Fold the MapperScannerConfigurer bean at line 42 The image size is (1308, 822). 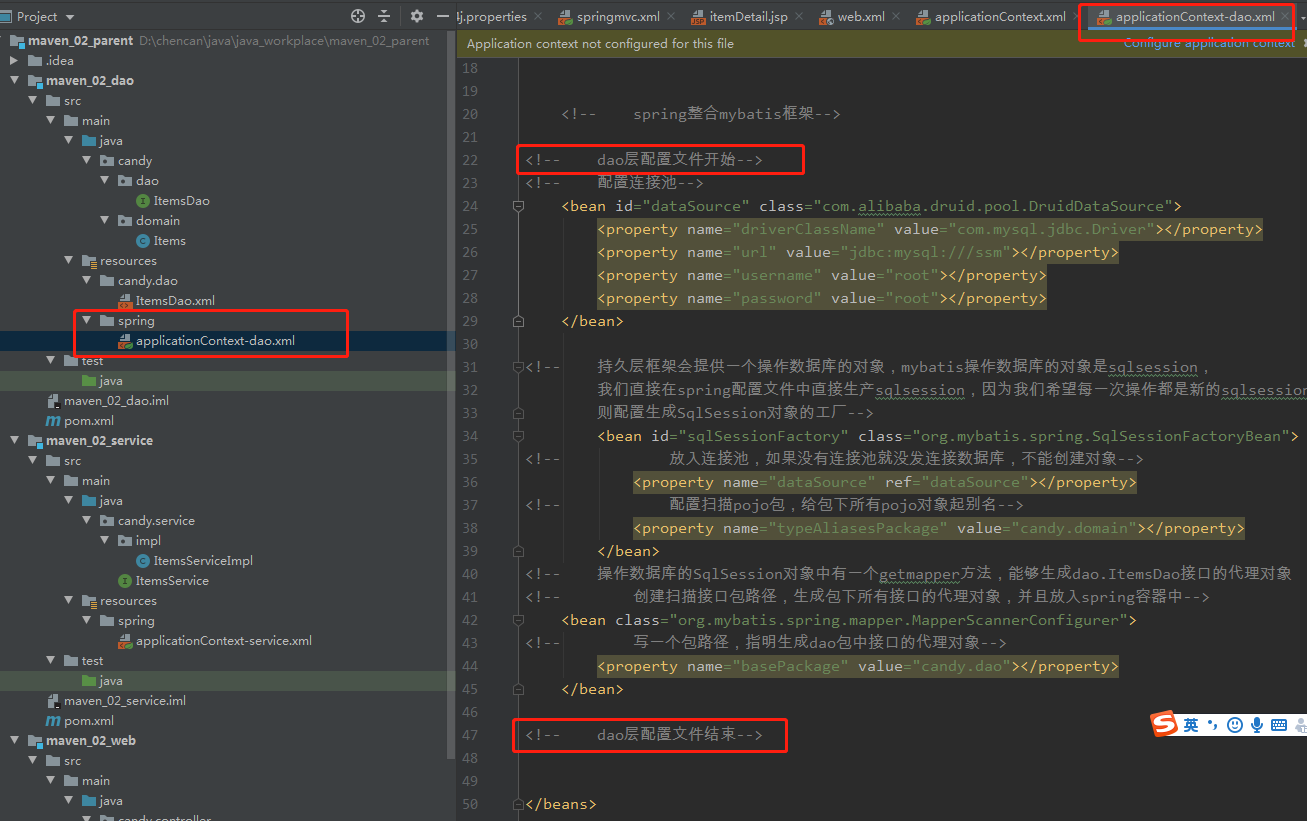click(x=518, y=620)
